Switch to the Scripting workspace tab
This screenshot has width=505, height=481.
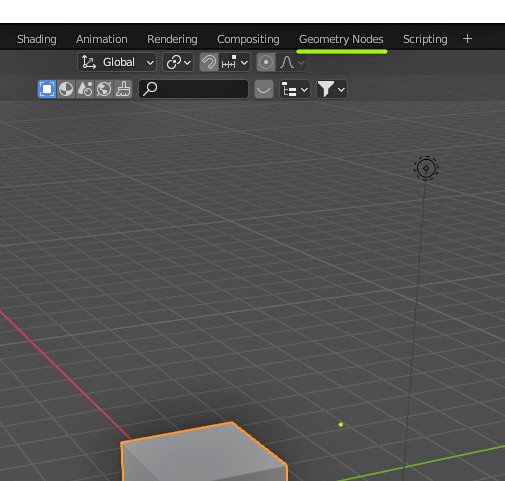425,39
